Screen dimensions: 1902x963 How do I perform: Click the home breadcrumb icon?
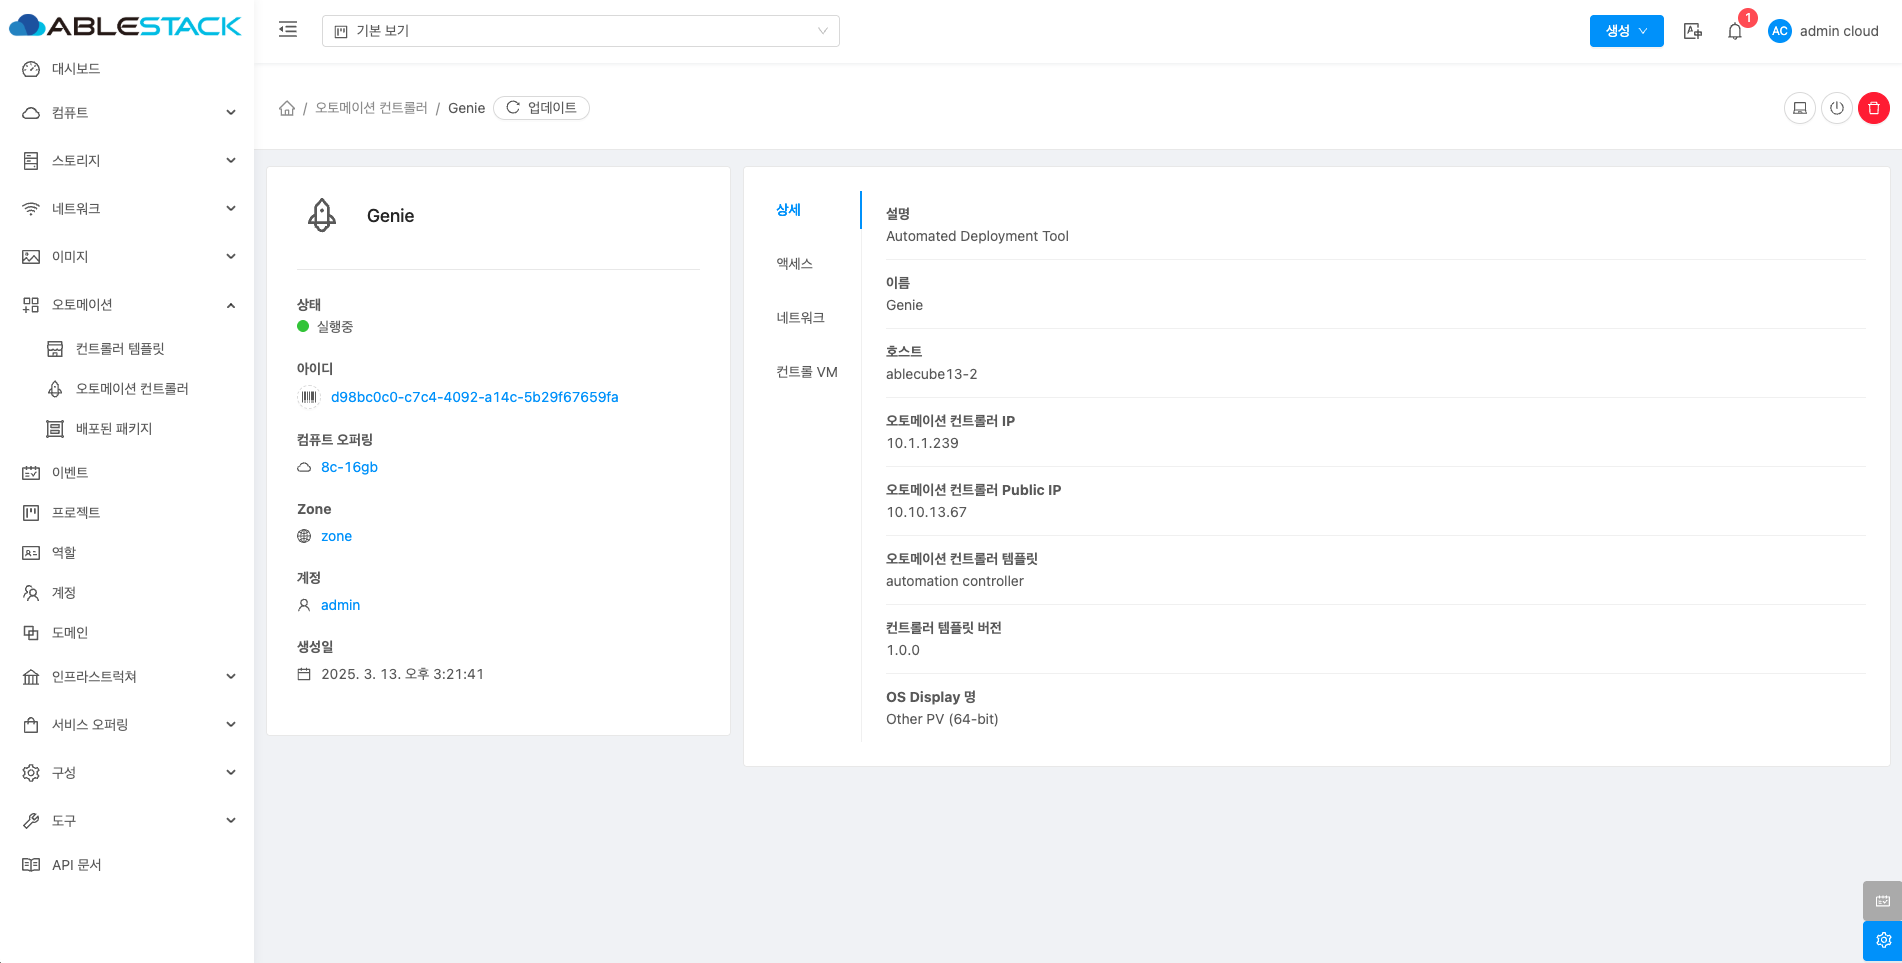click(x=287, y=108)
